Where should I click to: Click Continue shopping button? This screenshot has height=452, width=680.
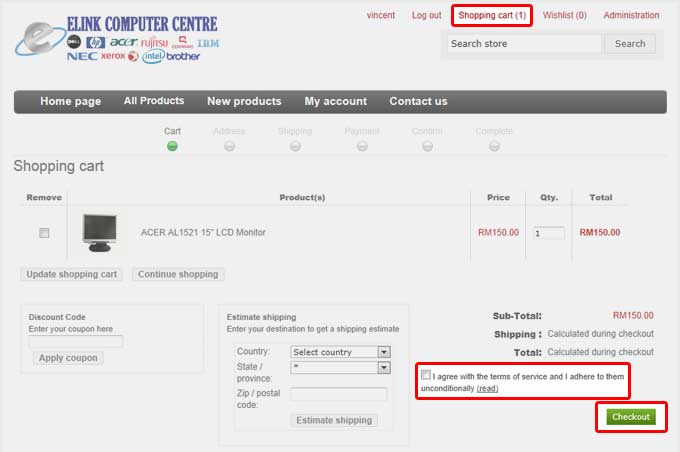coord(178,274)
